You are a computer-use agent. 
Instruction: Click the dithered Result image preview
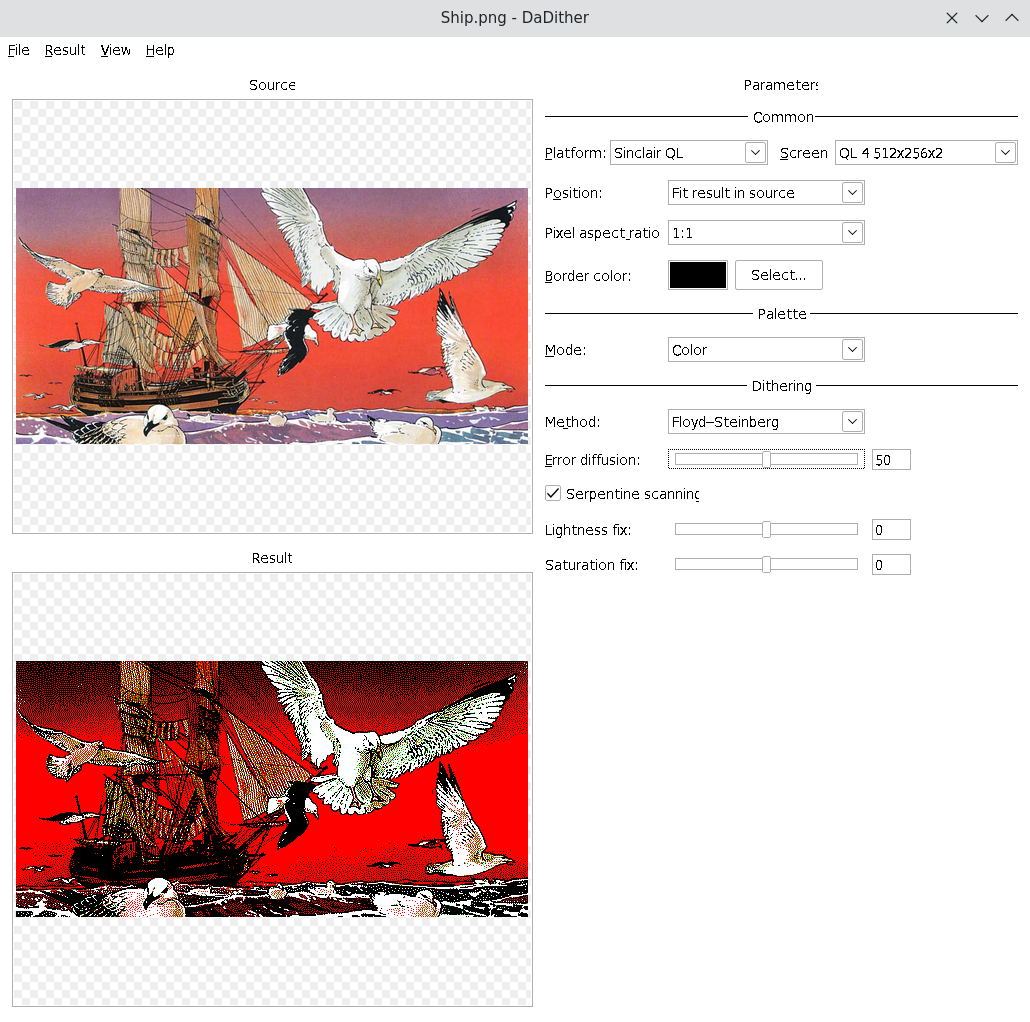[x=272, y=789]
